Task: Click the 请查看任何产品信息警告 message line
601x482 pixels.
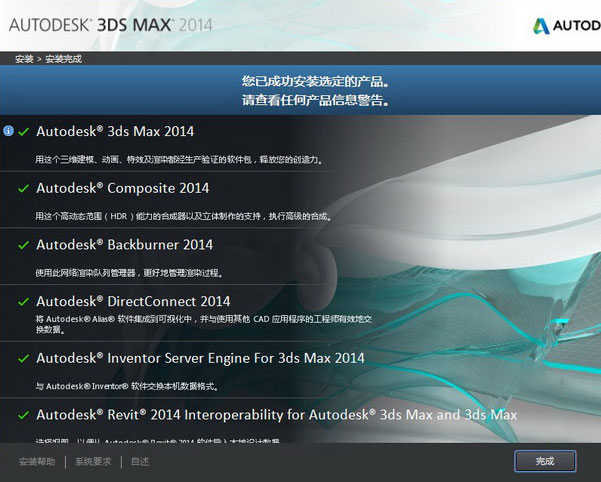Action: (x=315, y=100)
